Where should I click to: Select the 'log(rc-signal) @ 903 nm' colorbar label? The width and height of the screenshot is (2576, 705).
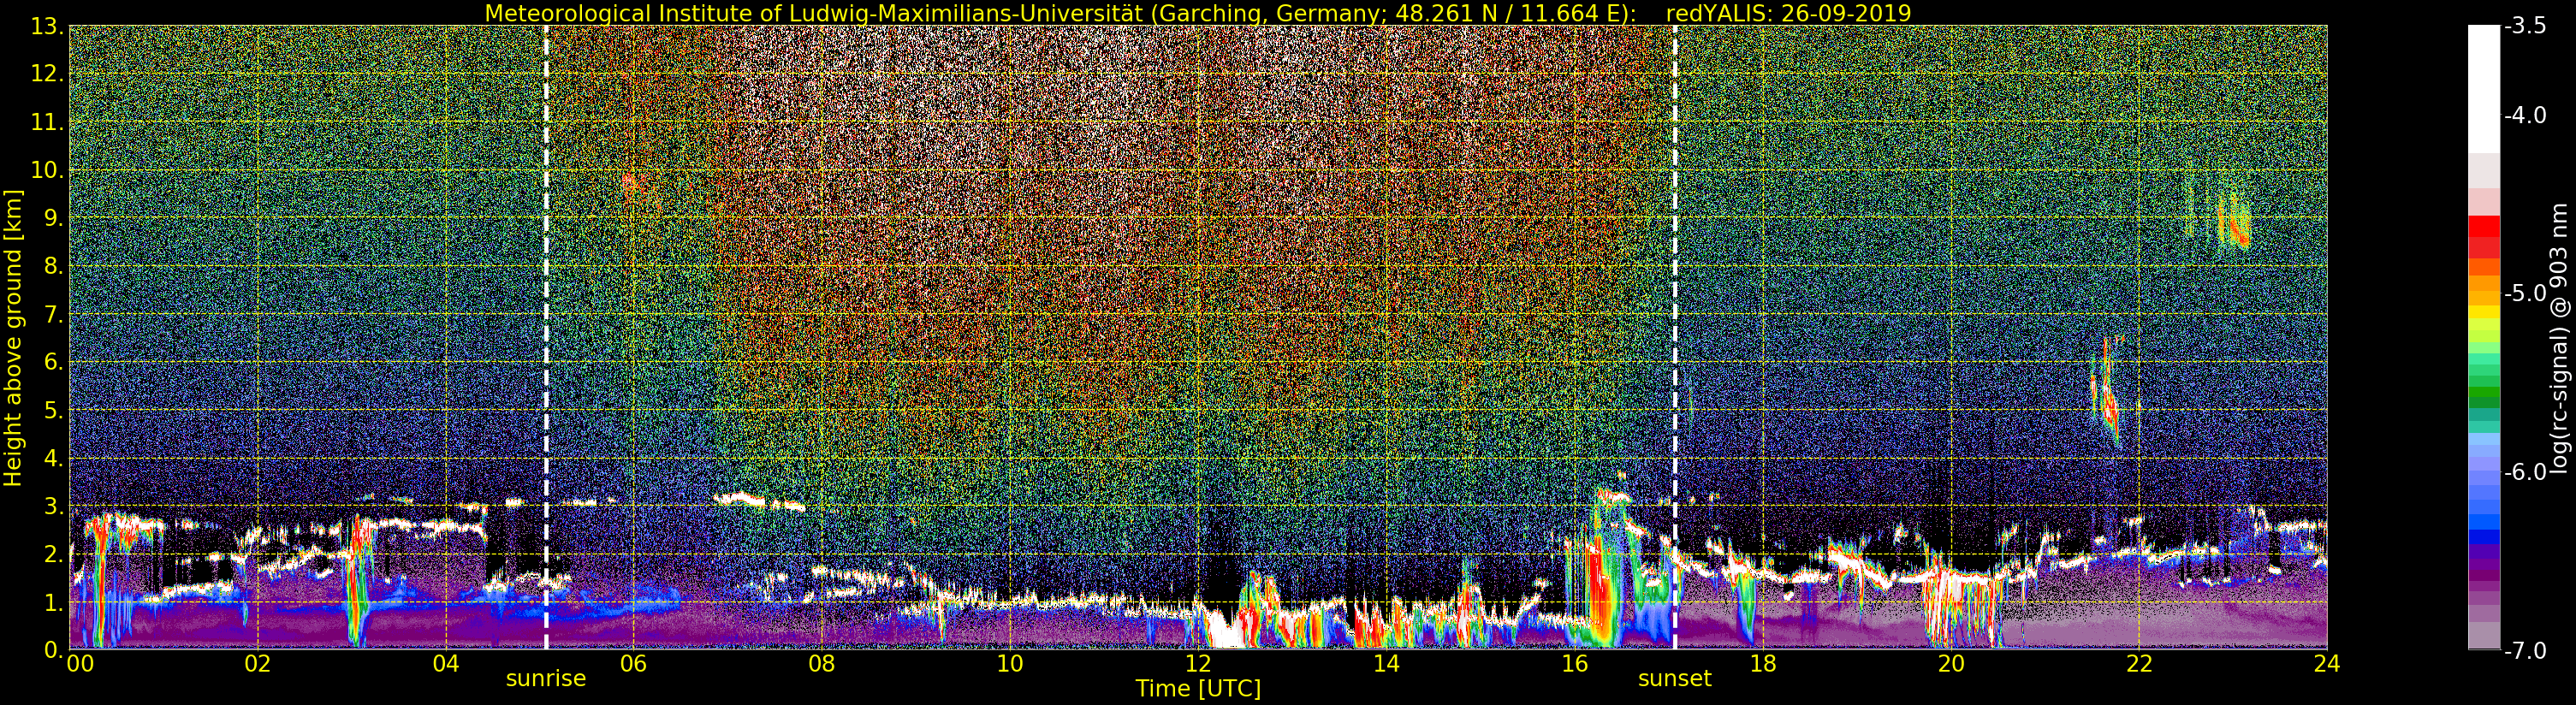pos(2560,339)
